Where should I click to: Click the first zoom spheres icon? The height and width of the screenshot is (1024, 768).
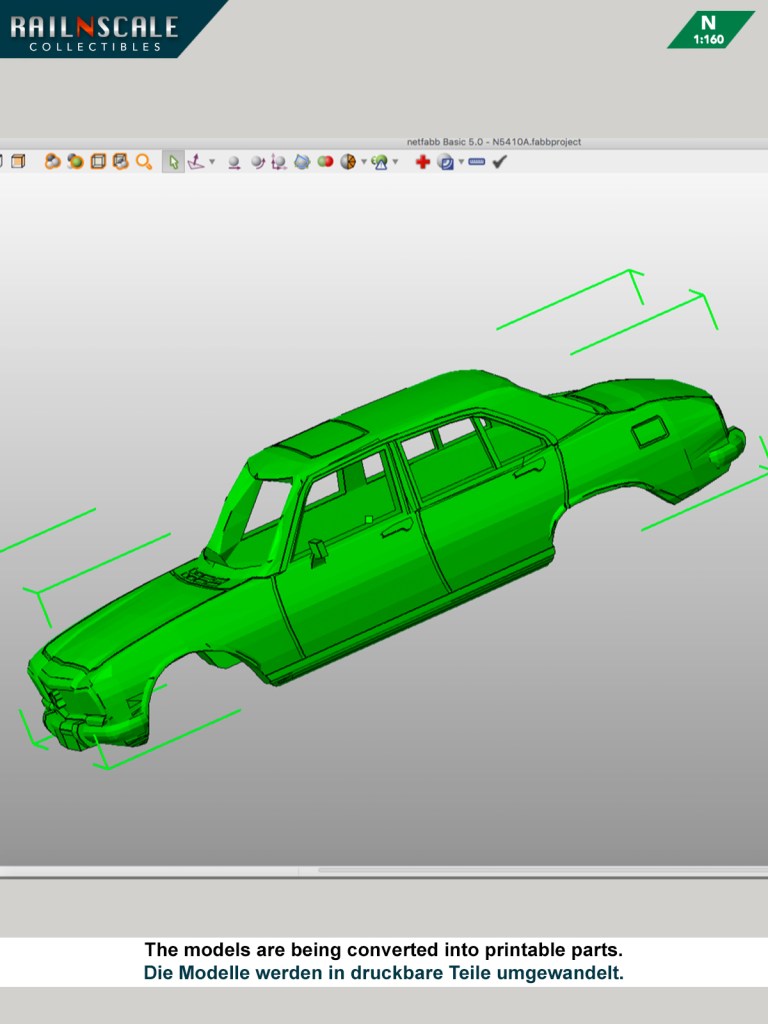click(52, 161)
